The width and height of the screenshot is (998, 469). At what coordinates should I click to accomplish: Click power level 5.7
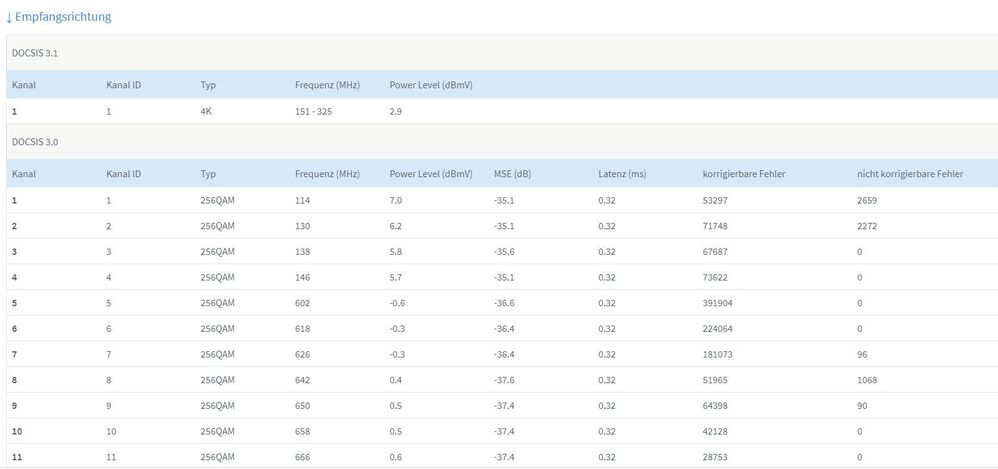(x=396, y=277)
